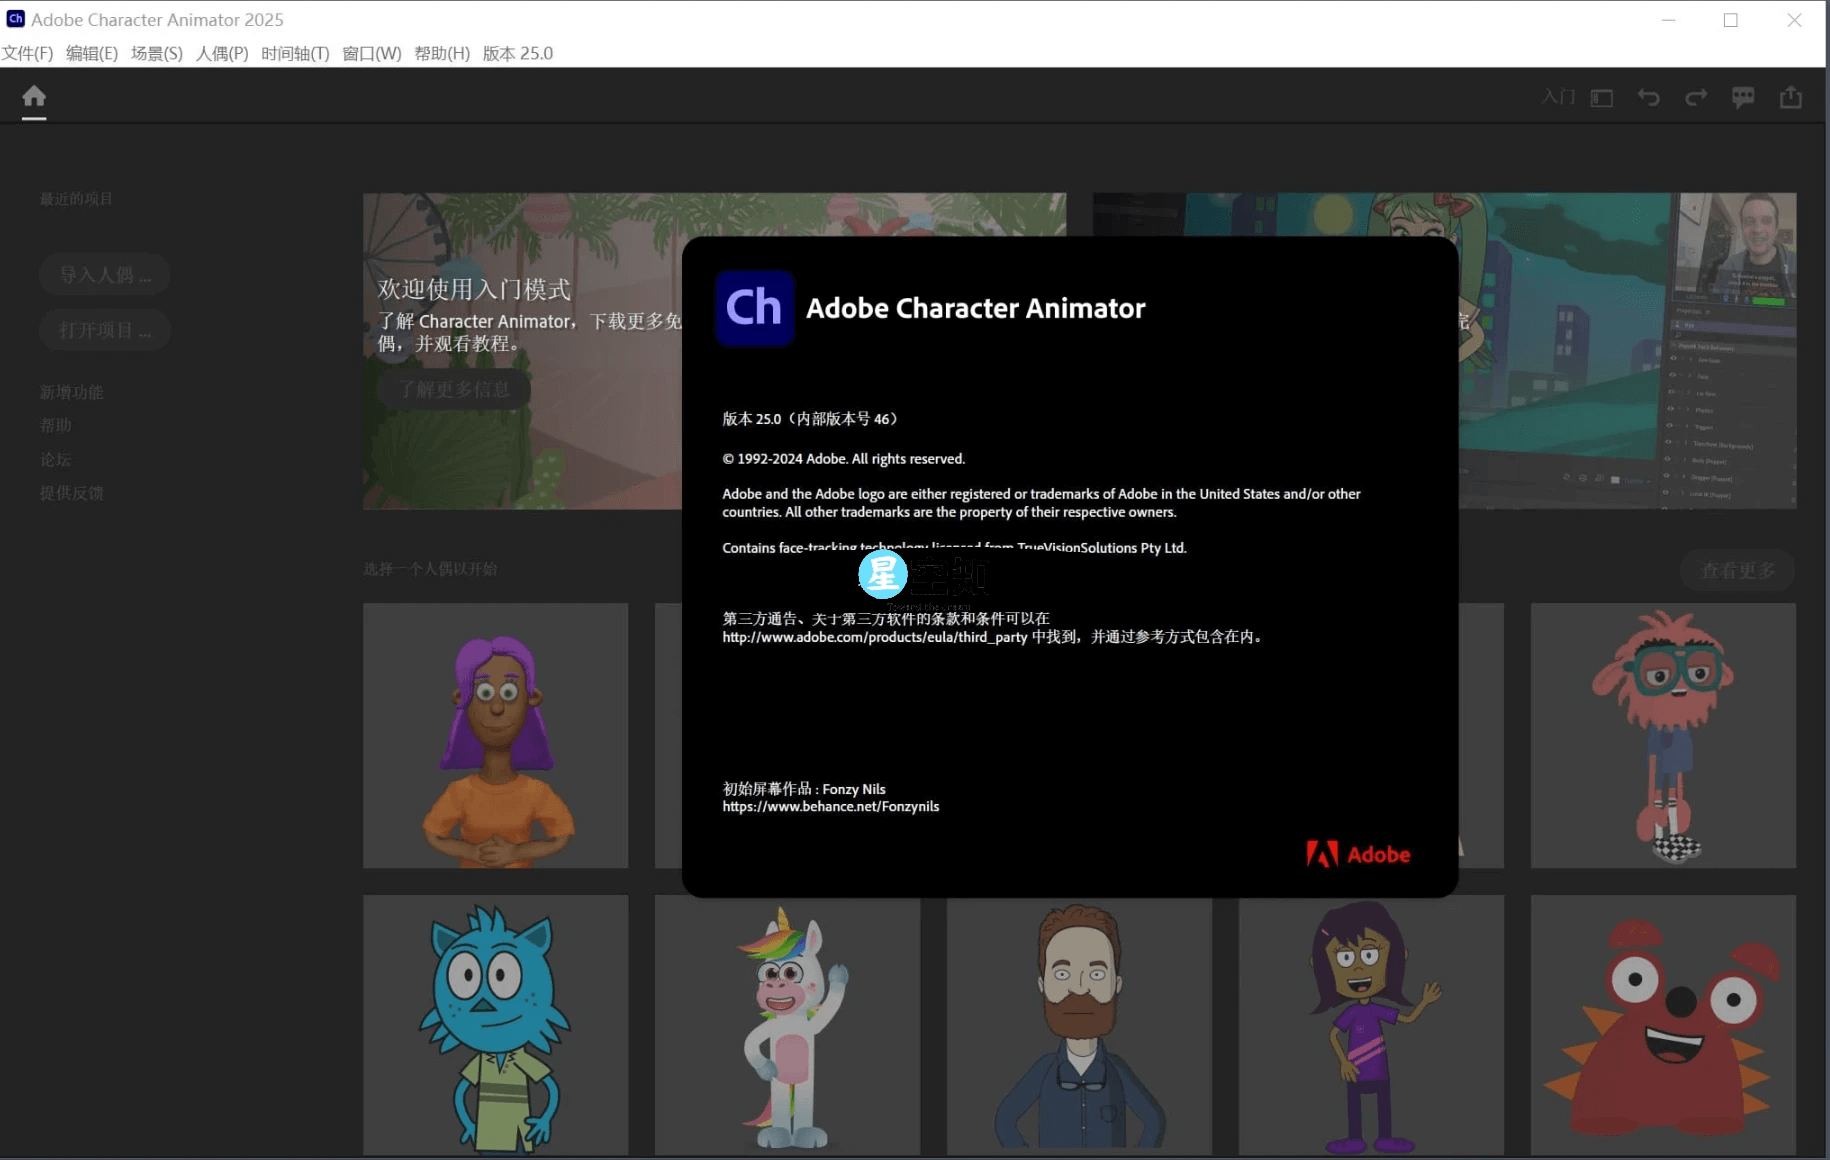This screenshot has width=1830, height=1160.
Task: Open the 人偶(P) menu
Action: 222,53
